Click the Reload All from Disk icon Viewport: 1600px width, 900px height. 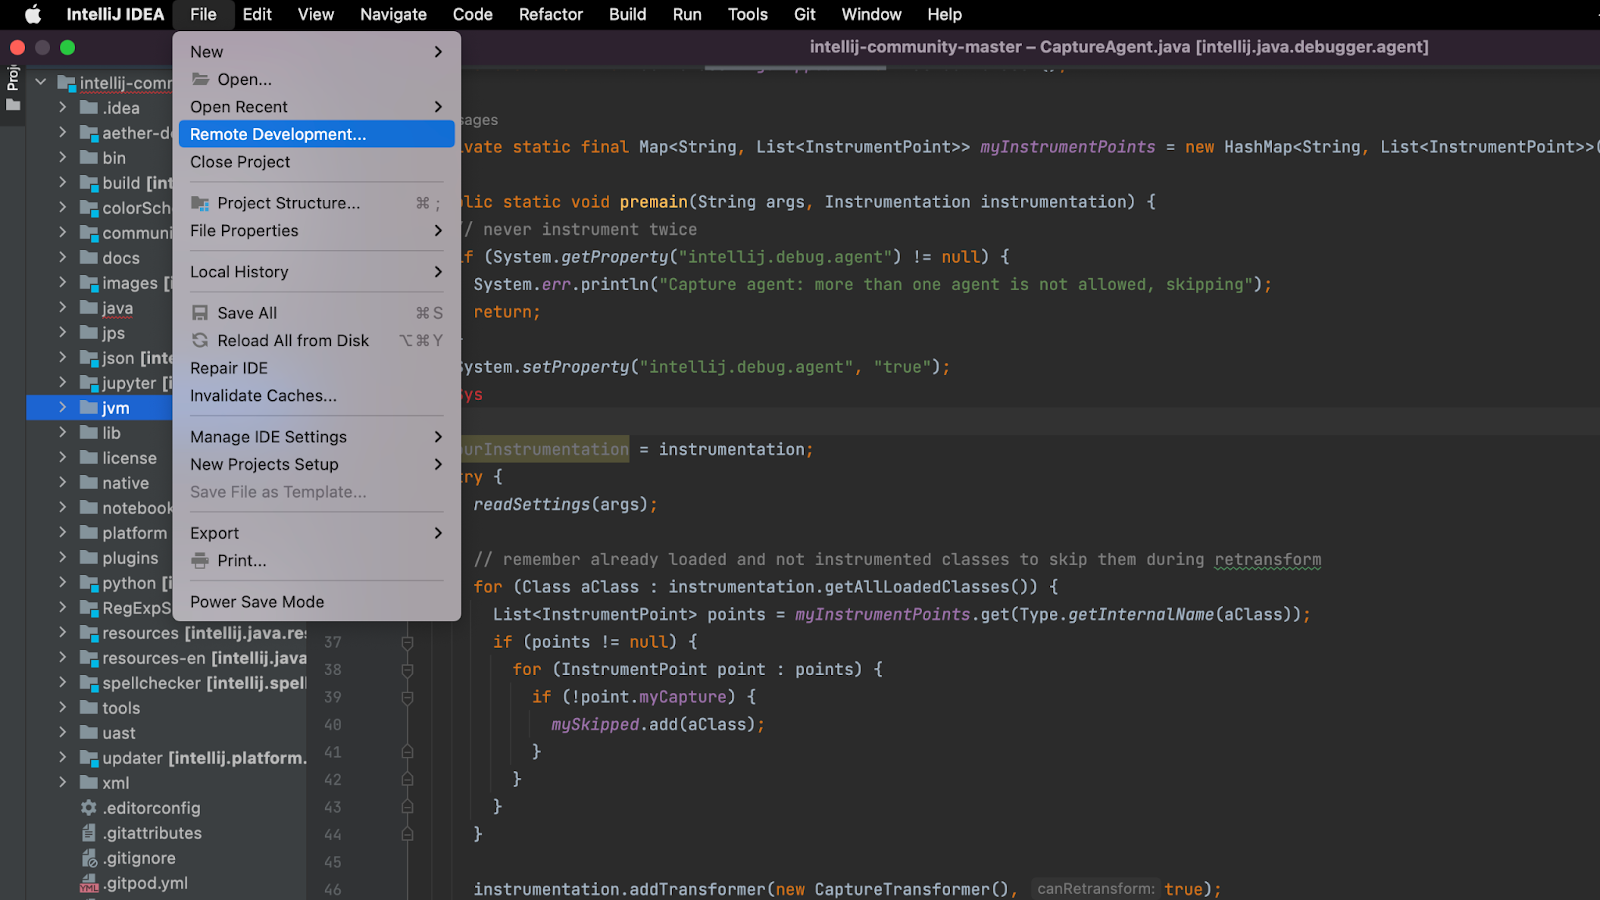pyautogui.click(x=200, y=341)
